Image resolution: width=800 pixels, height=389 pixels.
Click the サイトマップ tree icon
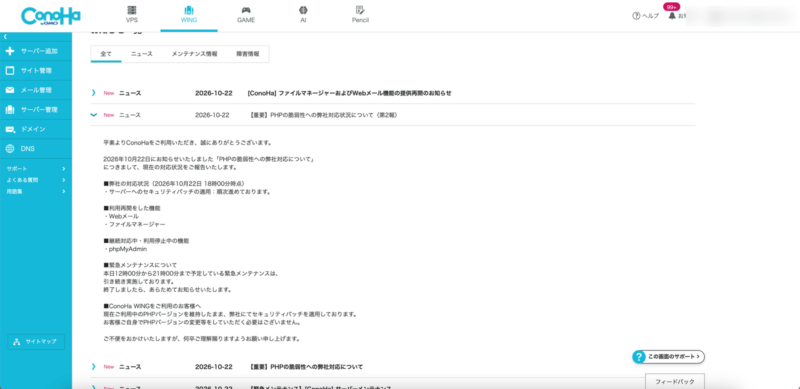[x=16, y=342]
